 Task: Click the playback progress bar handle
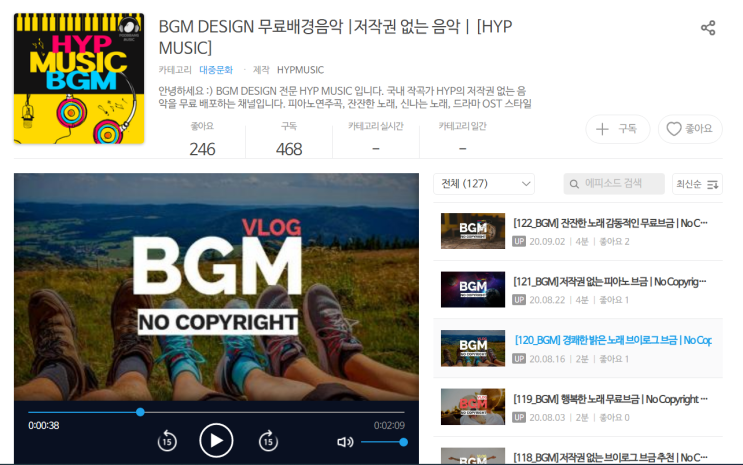click(140, 412)
